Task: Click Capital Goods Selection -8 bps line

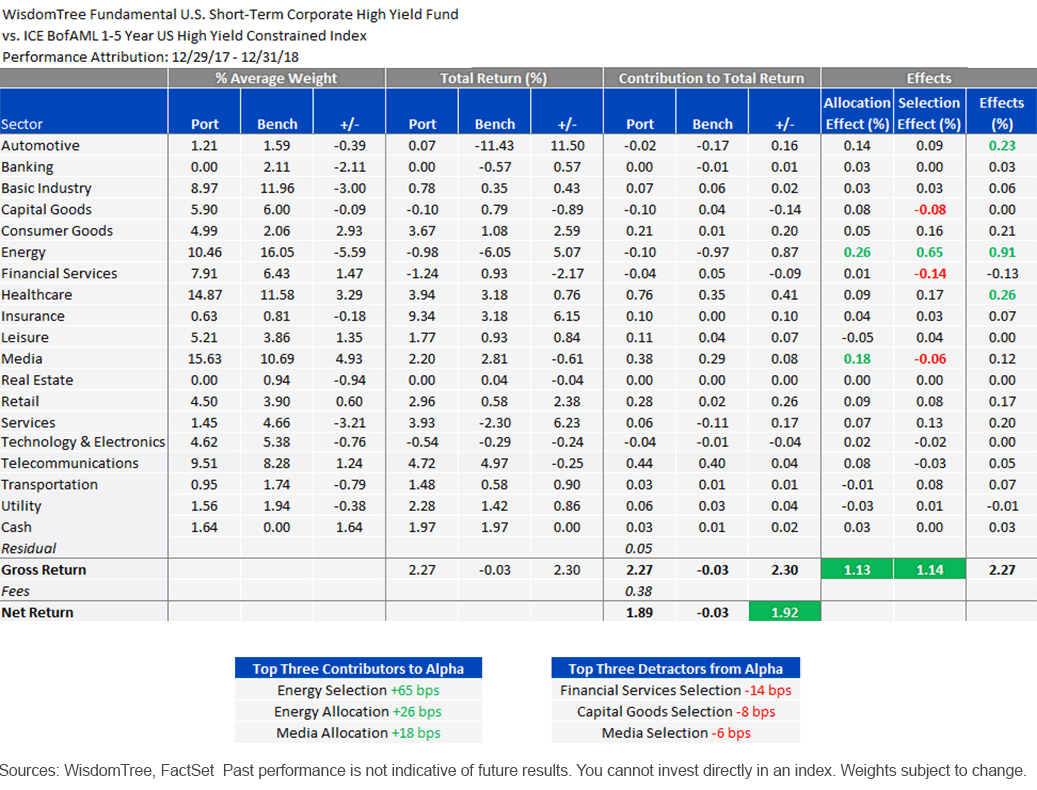Action: [675, 711]
